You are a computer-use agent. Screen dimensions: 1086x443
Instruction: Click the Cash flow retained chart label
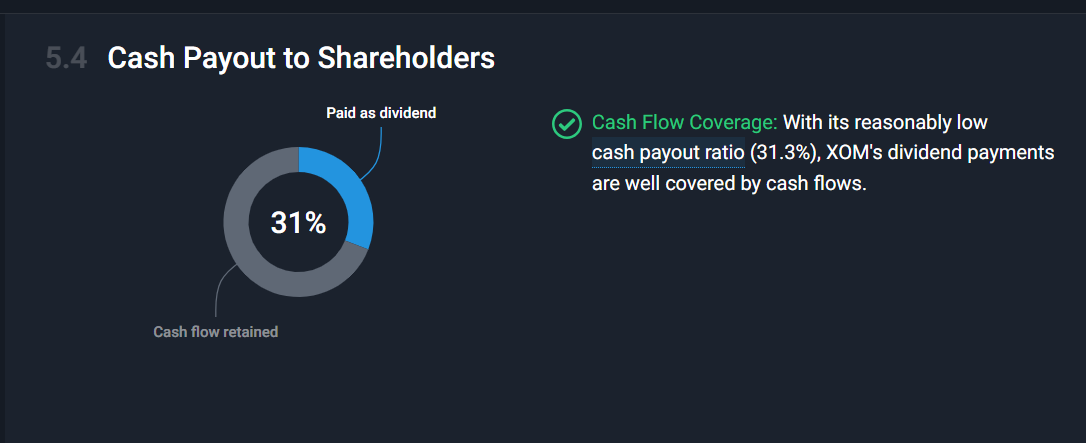[215, 332]
